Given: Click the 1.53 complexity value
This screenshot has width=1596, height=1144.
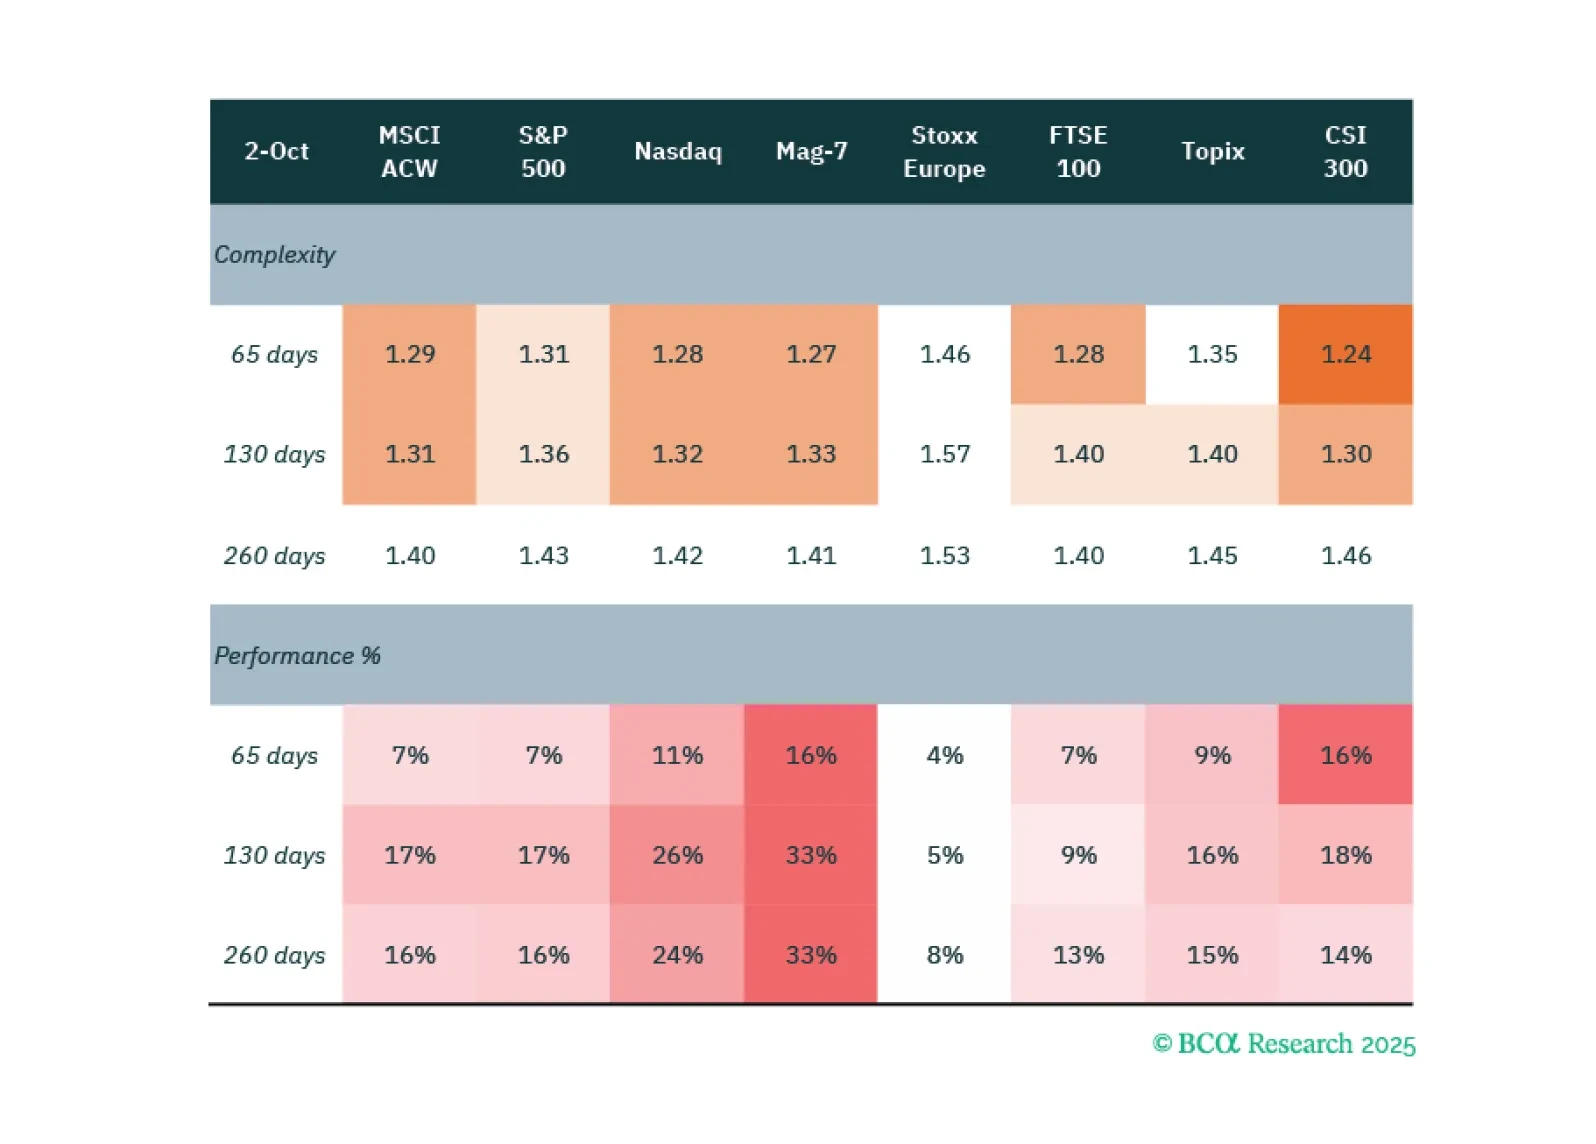Looking at the screenshot, I should click(x=944, y=555).
